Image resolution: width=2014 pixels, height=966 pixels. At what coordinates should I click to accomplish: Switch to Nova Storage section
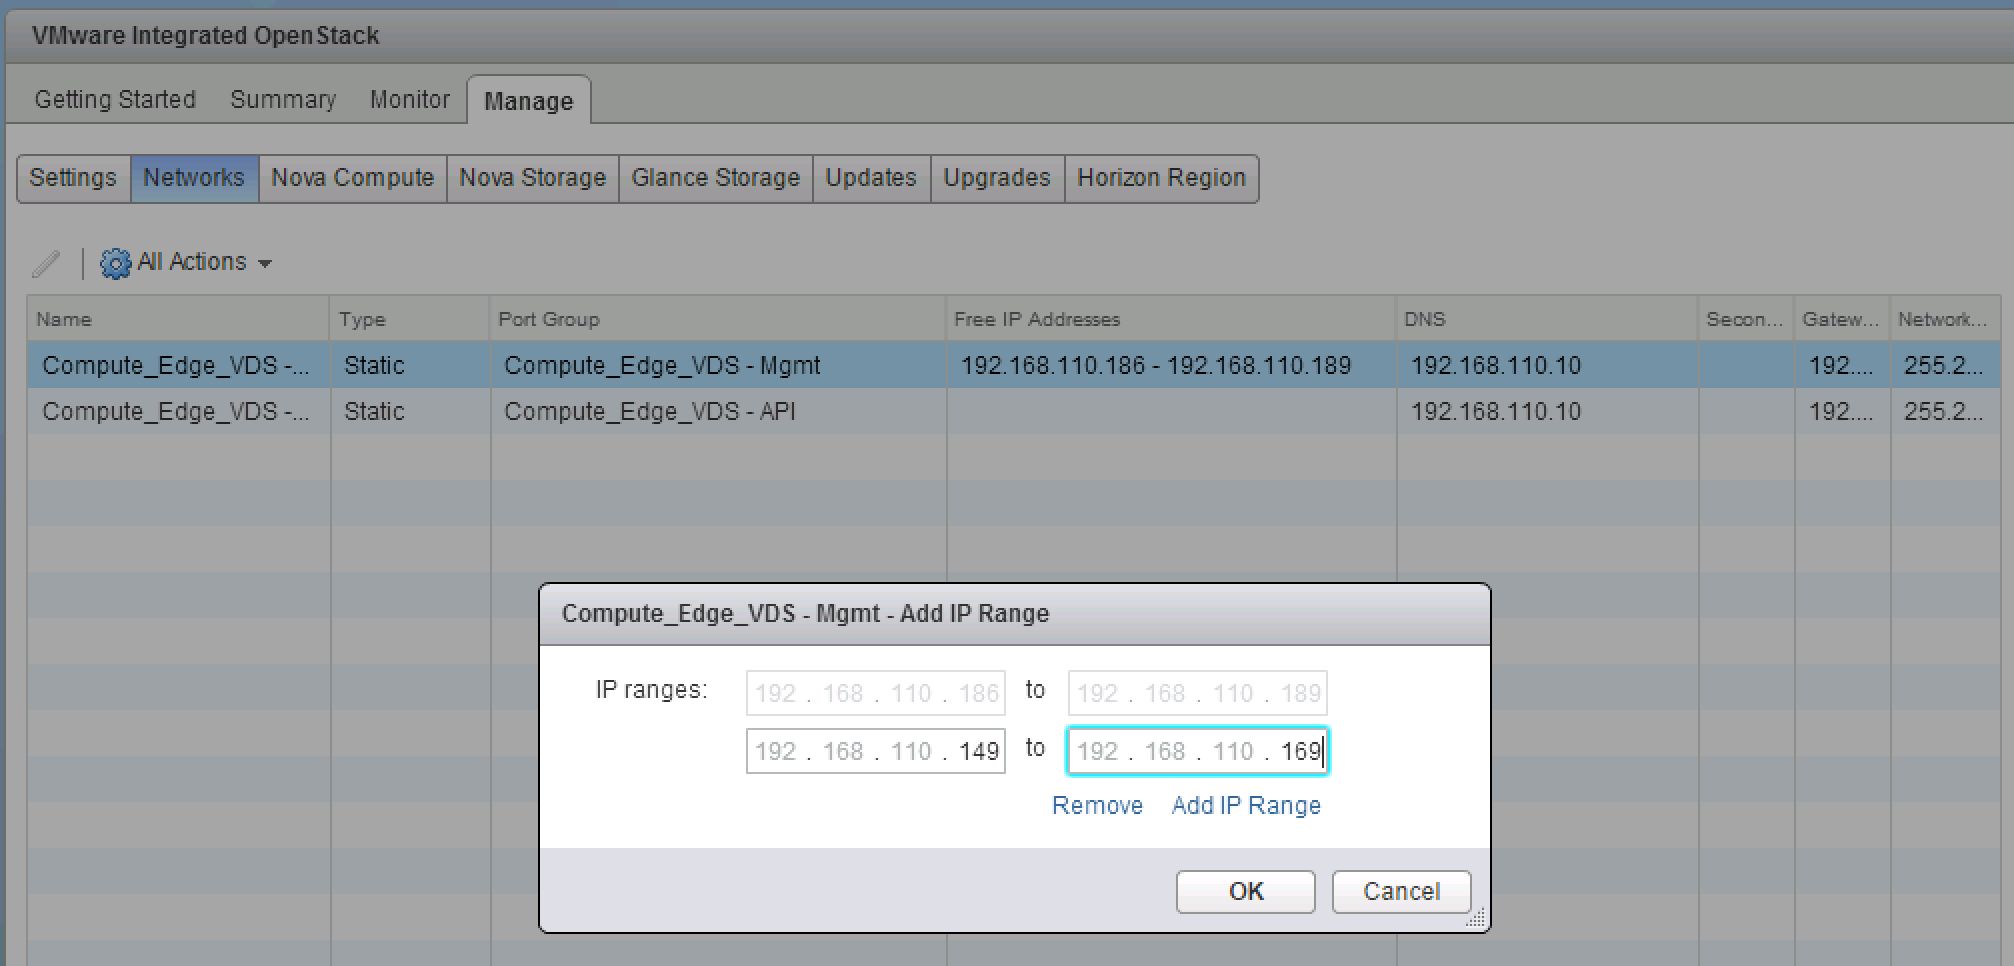coord(532,178)
